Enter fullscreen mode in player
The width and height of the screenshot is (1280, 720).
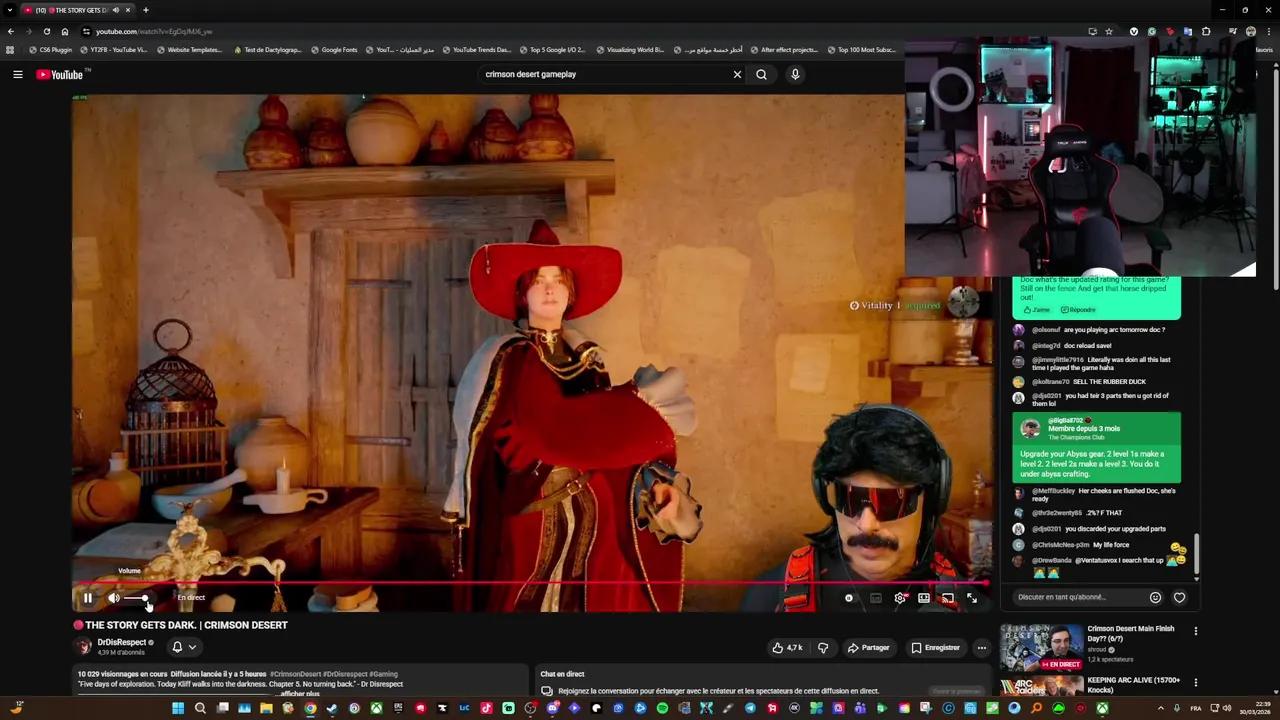[x=972, y=598]
